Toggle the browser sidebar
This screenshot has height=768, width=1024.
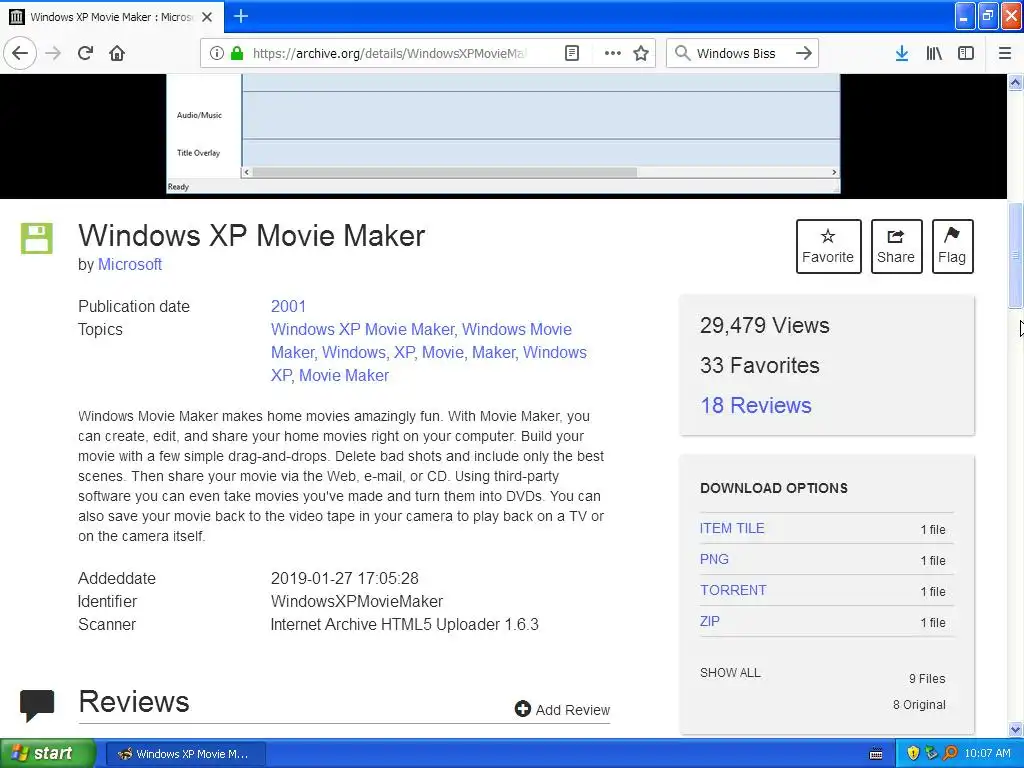pos(966,53)
